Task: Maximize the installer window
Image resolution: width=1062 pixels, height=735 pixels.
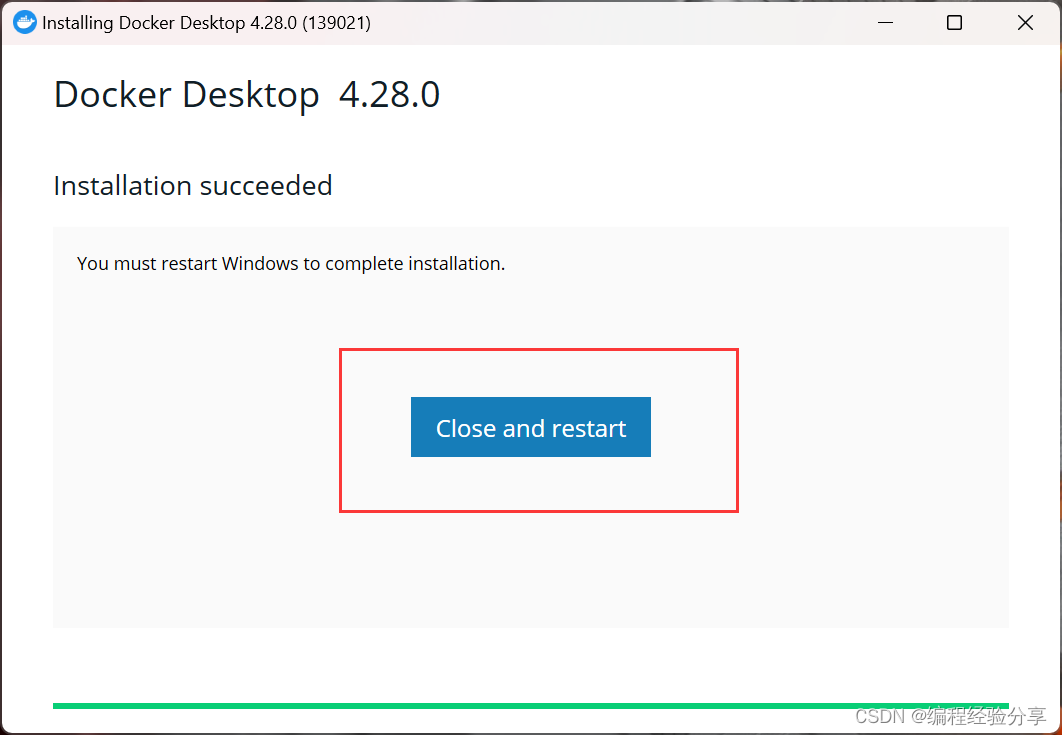Action: [953, 21]
